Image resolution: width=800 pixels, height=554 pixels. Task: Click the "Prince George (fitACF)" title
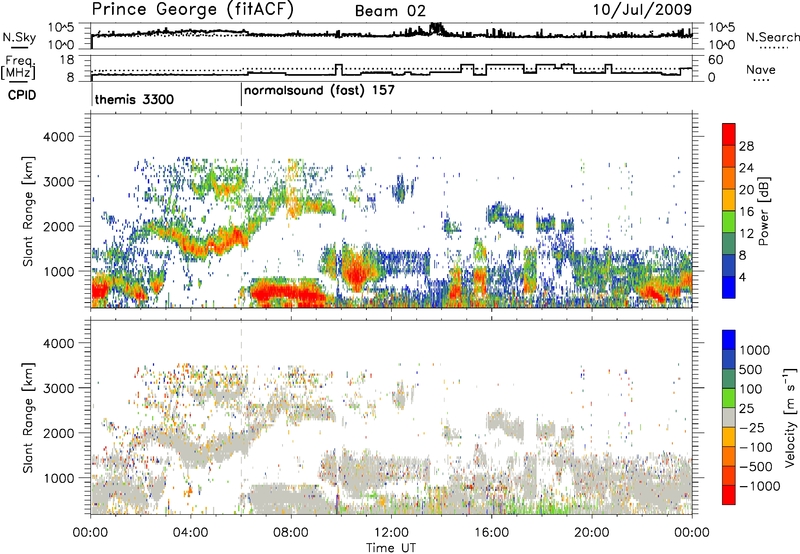pyautogui.click(x=192, y=10)
